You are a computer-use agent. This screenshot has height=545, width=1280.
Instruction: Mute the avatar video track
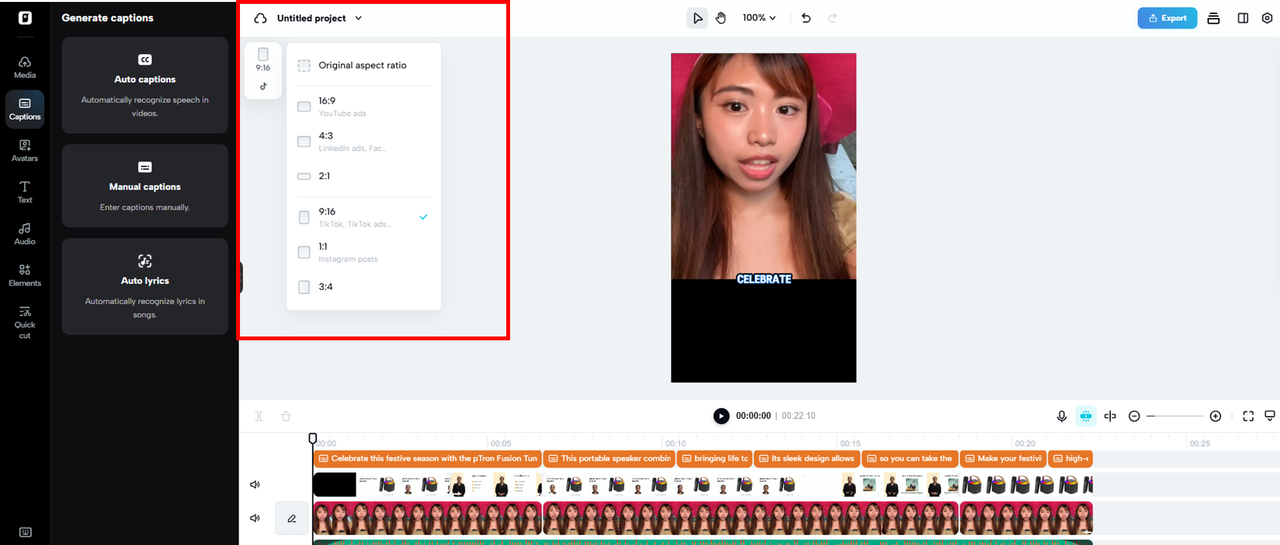tap(255, 518)
